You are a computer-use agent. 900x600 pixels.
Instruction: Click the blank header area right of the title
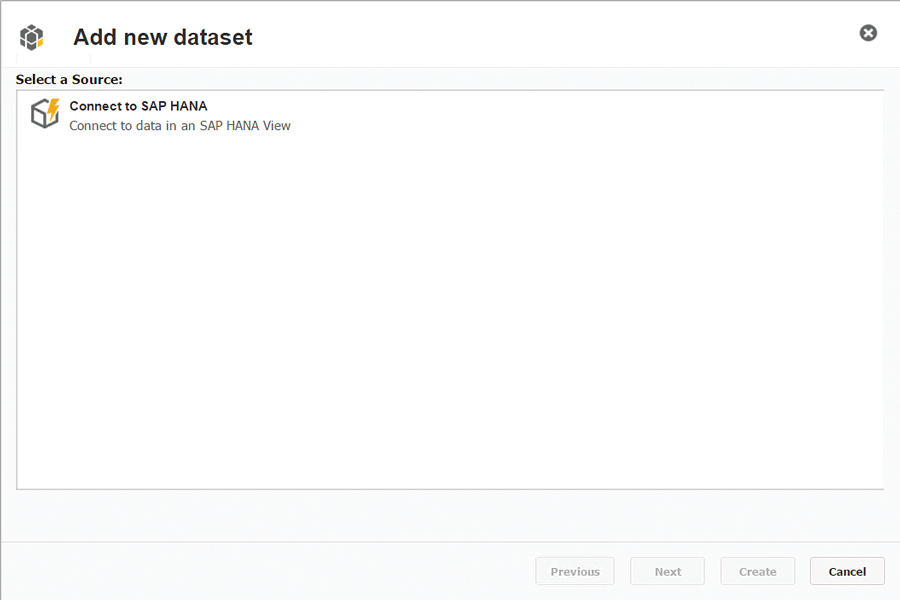click(550, 38)
